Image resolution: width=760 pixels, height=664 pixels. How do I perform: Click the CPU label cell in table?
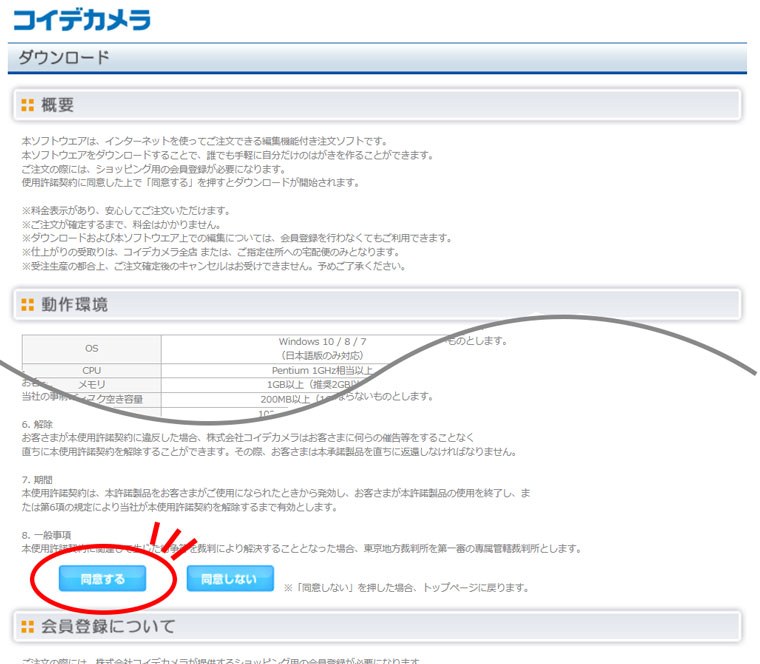click(x=92, y=370)
